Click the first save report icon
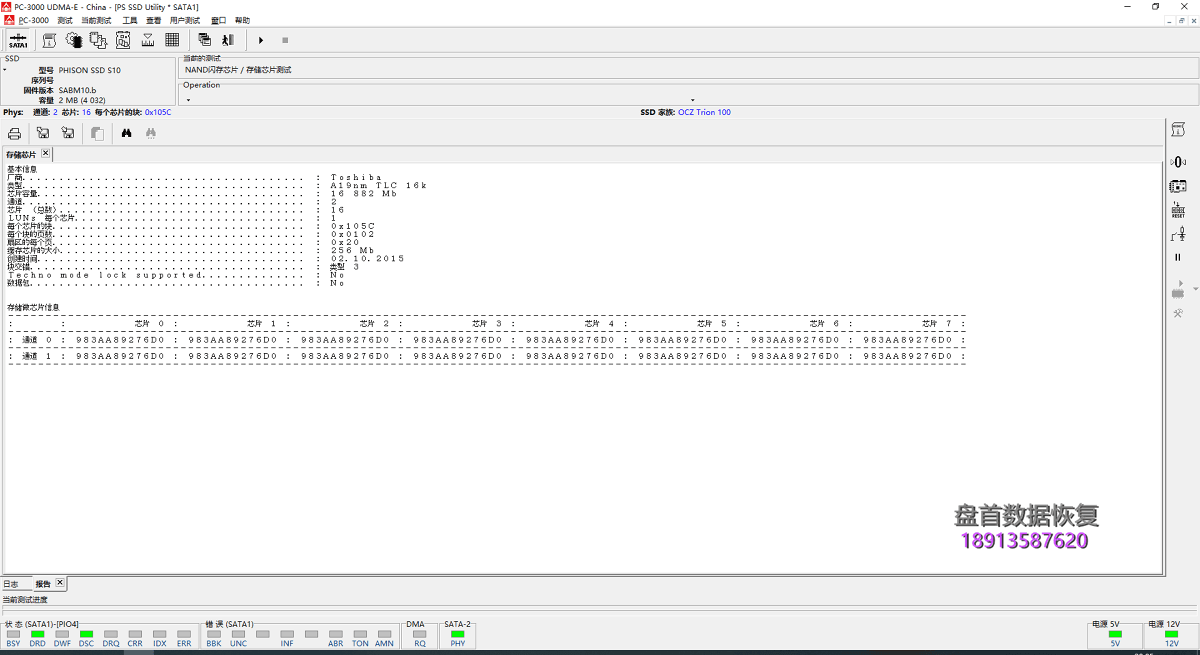1200x655 pixels. coord(43,133)
